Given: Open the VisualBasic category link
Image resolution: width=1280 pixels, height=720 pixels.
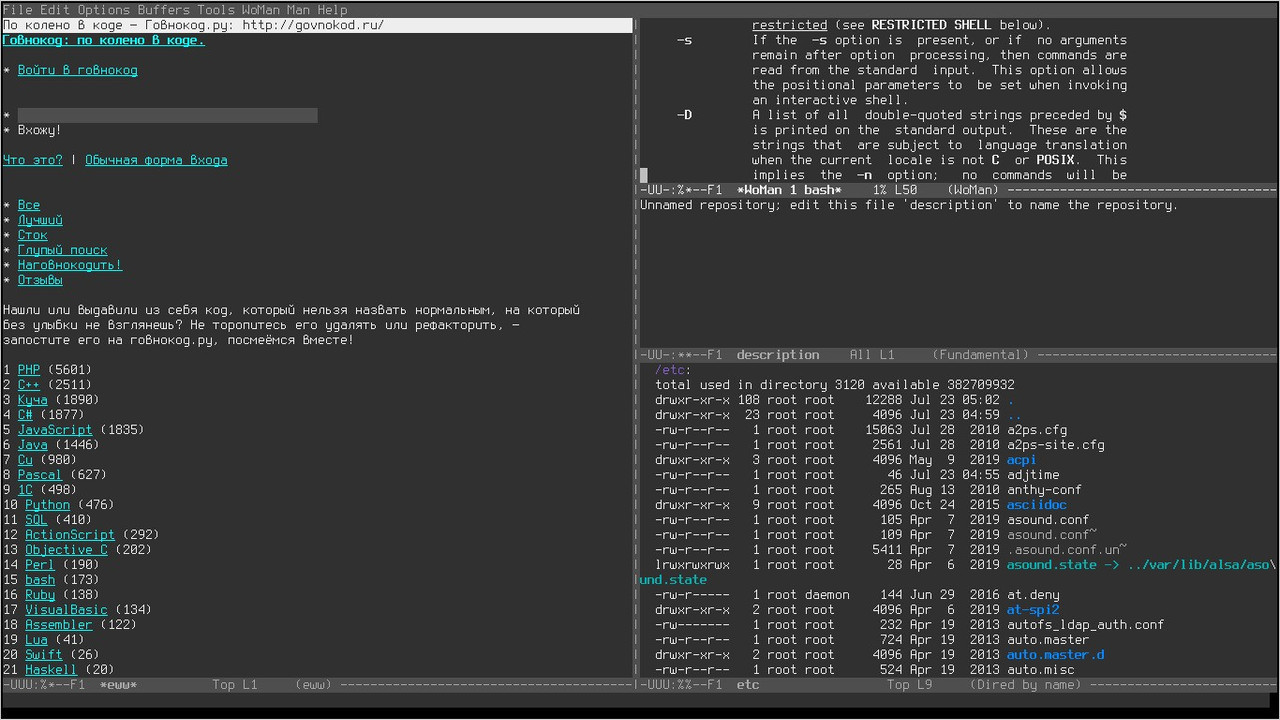Looking at the screenshot, I should pos(66,610).
